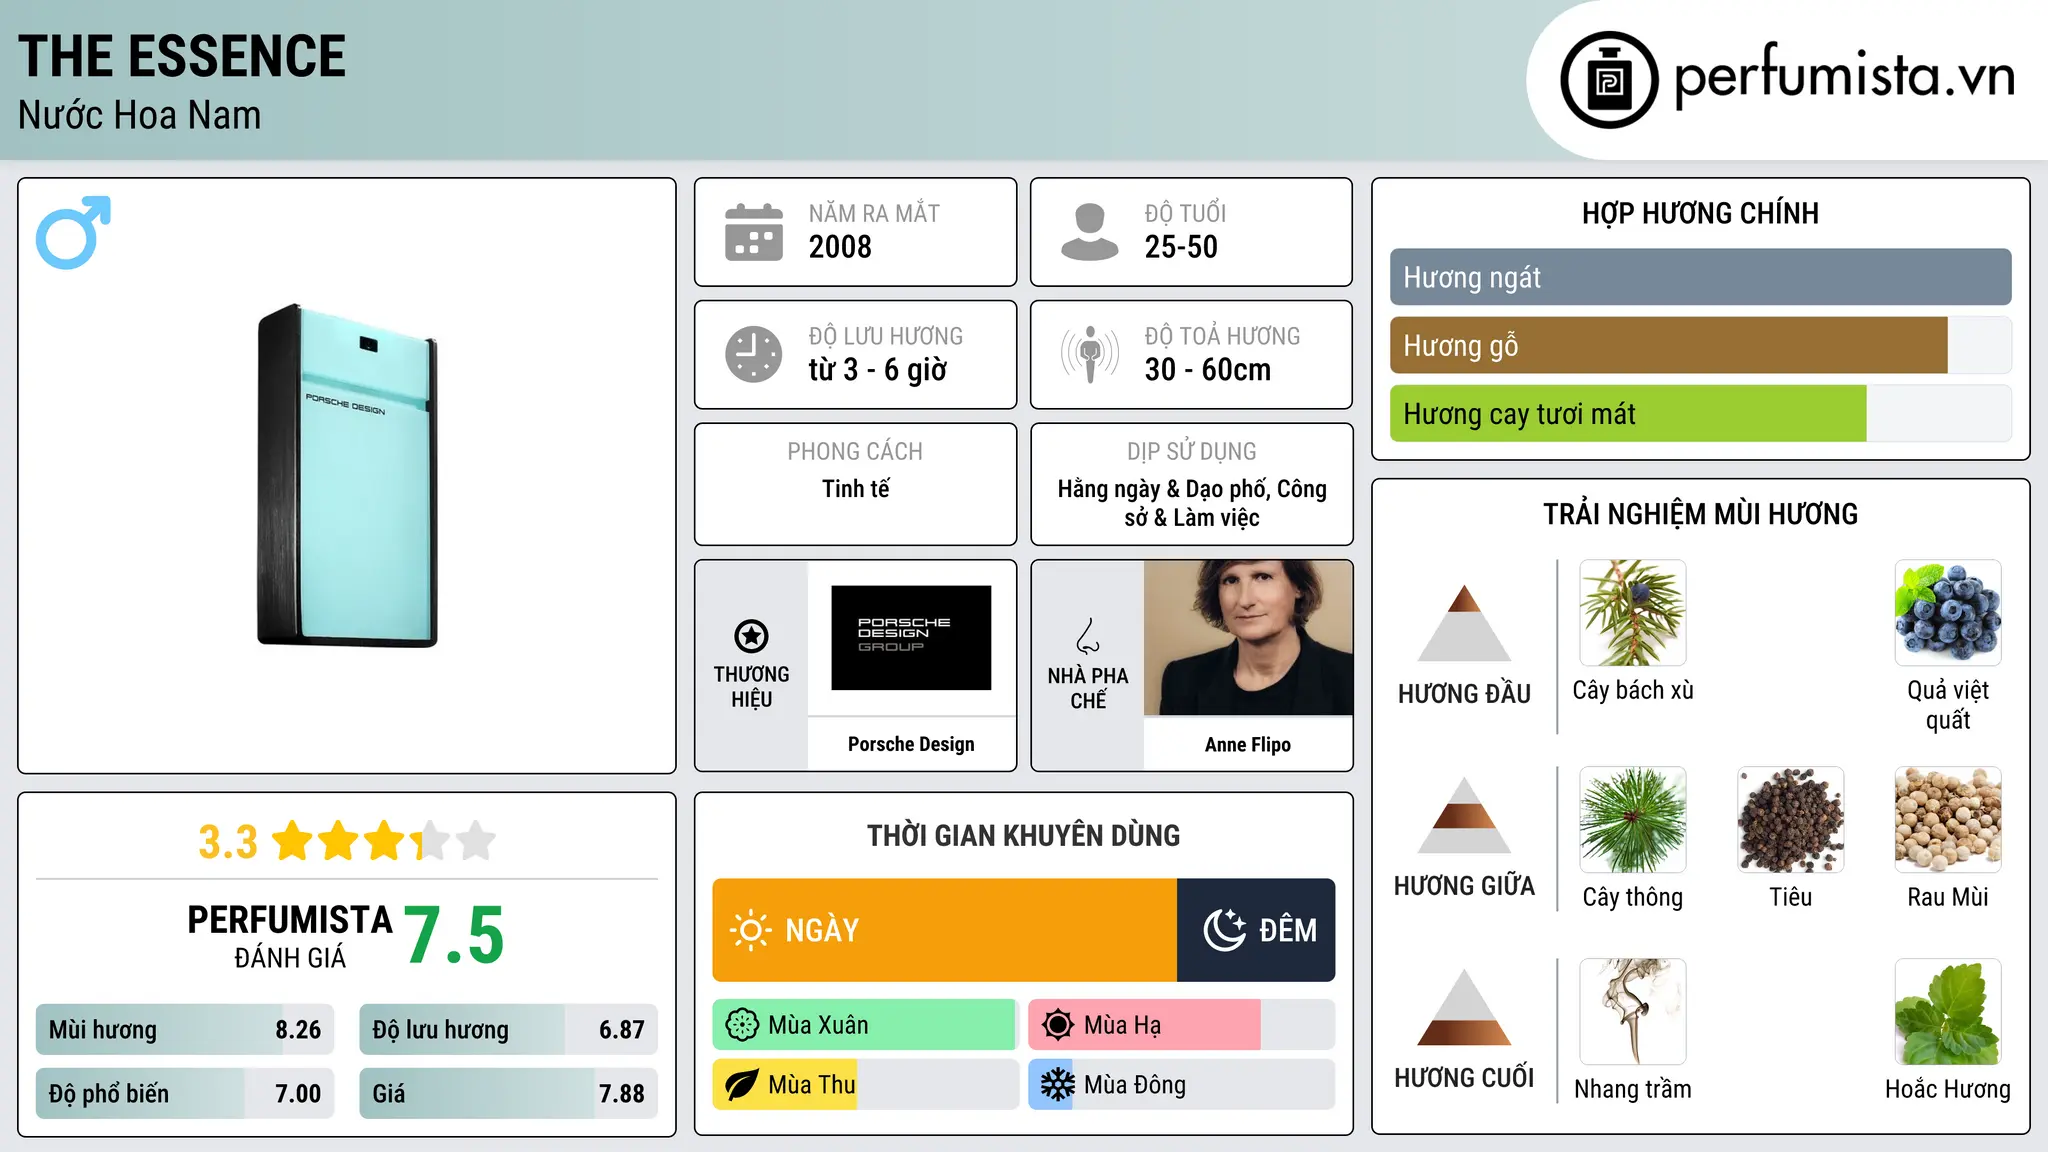
Task: Click the sun icon for Mùa Hạ
Action: (x=1057, y=1025)
